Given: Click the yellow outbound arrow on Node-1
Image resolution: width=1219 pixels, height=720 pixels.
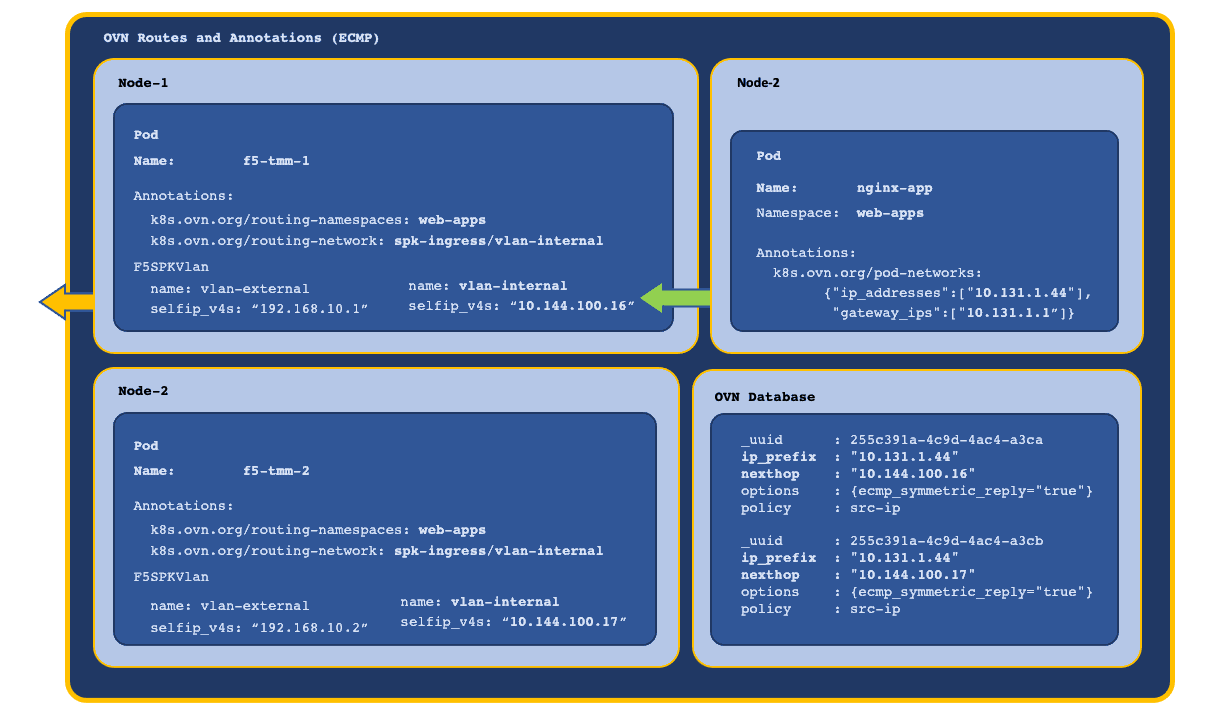Looking at the screenshot, I should click(67, 300).
